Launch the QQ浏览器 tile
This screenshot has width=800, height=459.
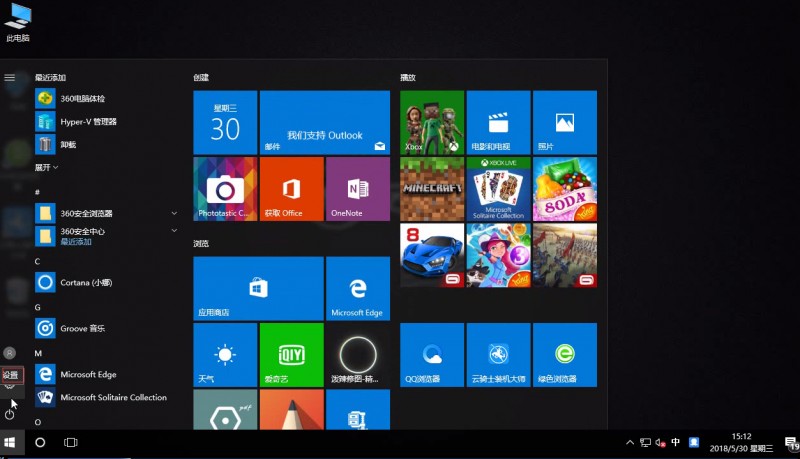point(432,355)
